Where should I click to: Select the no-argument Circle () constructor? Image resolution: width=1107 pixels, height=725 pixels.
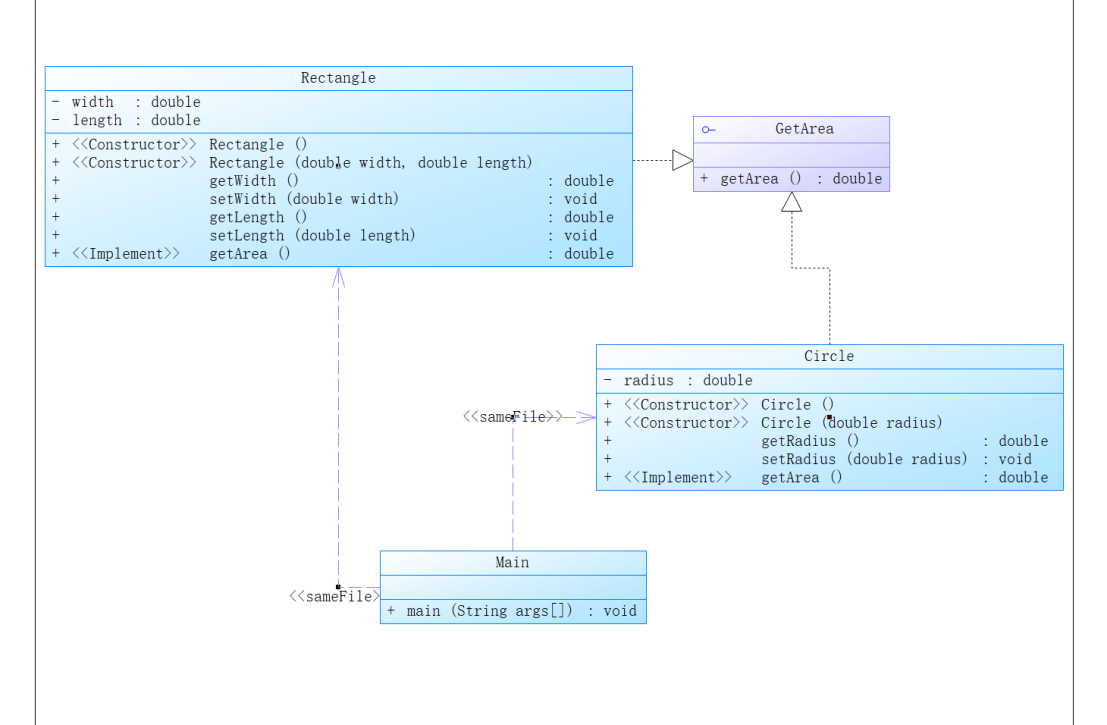[719, 405]
